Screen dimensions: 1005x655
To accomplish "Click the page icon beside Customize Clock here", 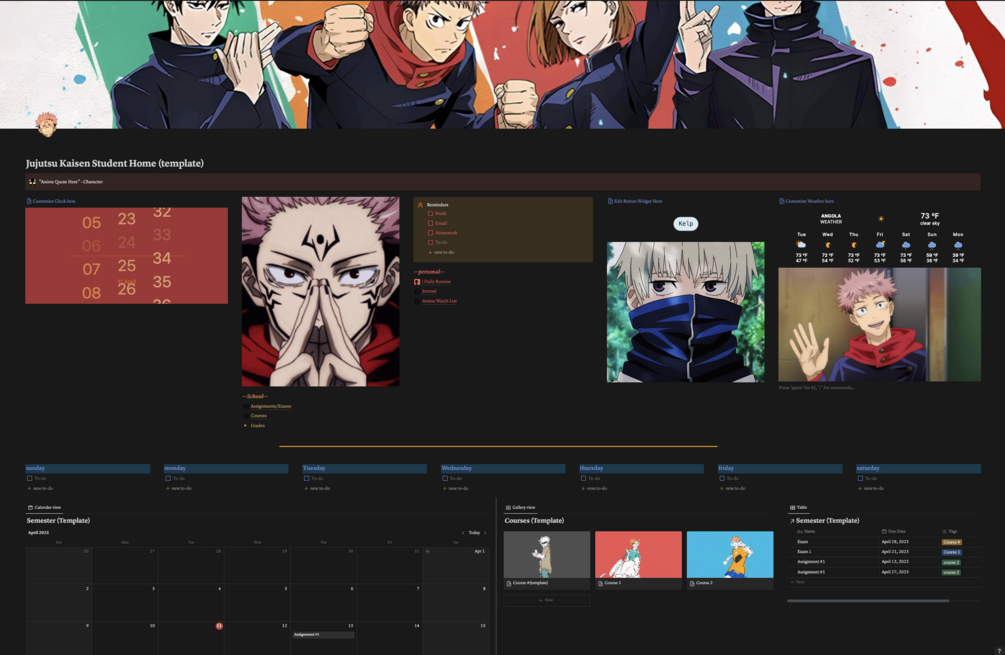I will click(29, 201).
